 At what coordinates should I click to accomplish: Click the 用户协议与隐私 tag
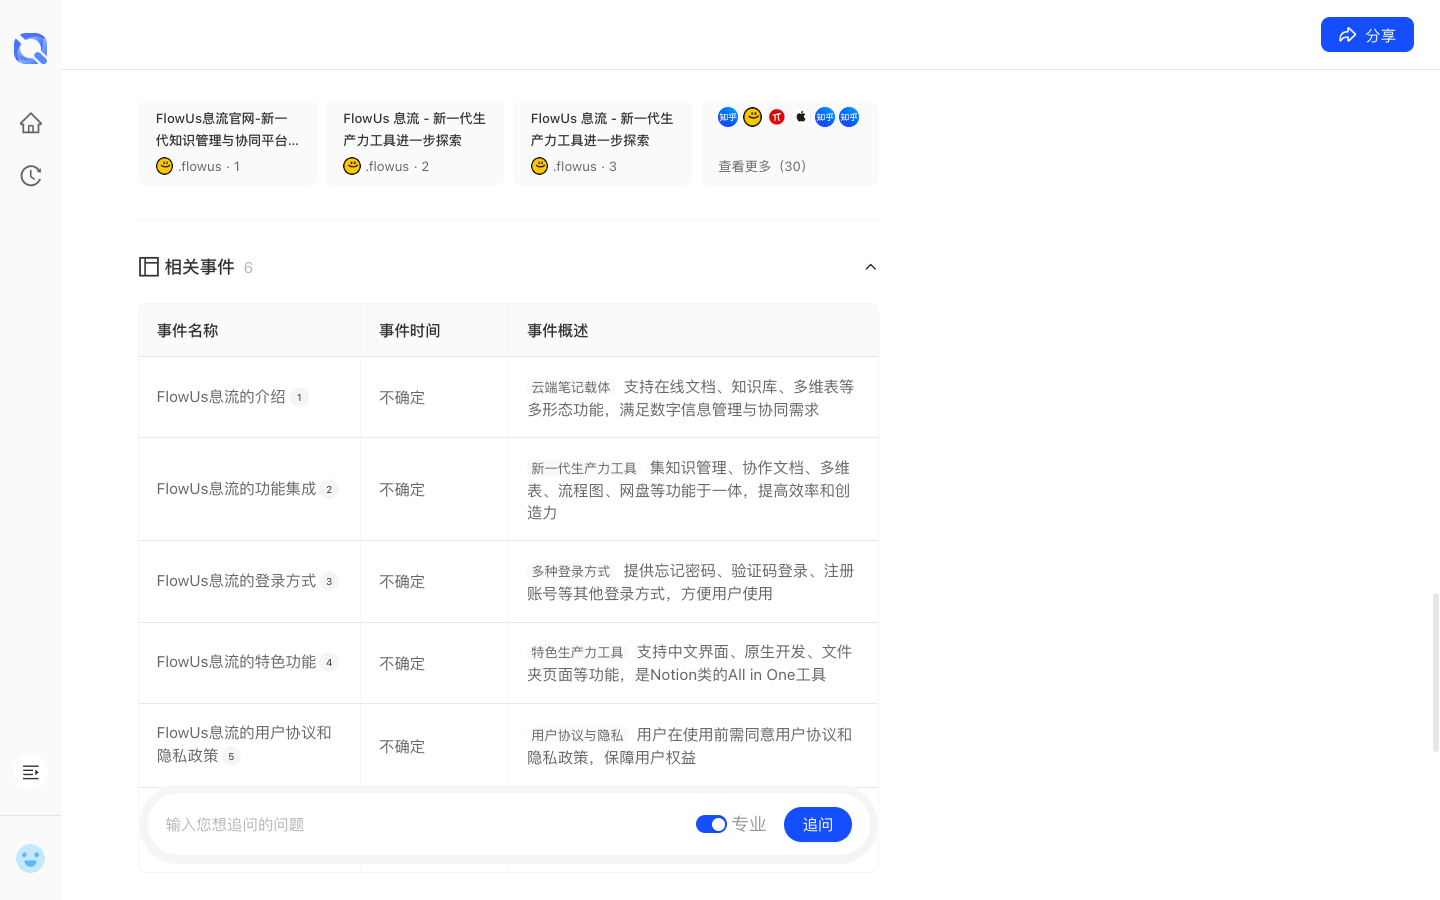point(577,735)
